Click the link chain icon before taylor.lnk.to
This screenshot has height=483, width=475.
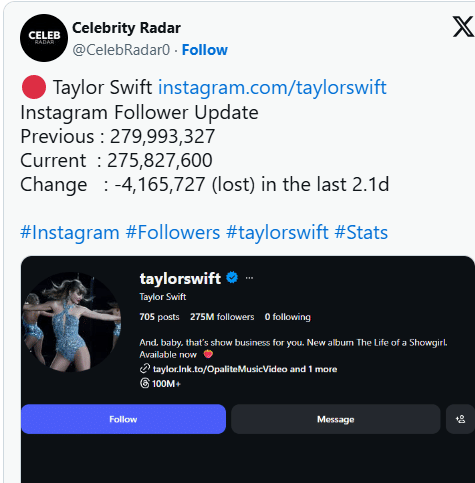click(x=145, y=369)
